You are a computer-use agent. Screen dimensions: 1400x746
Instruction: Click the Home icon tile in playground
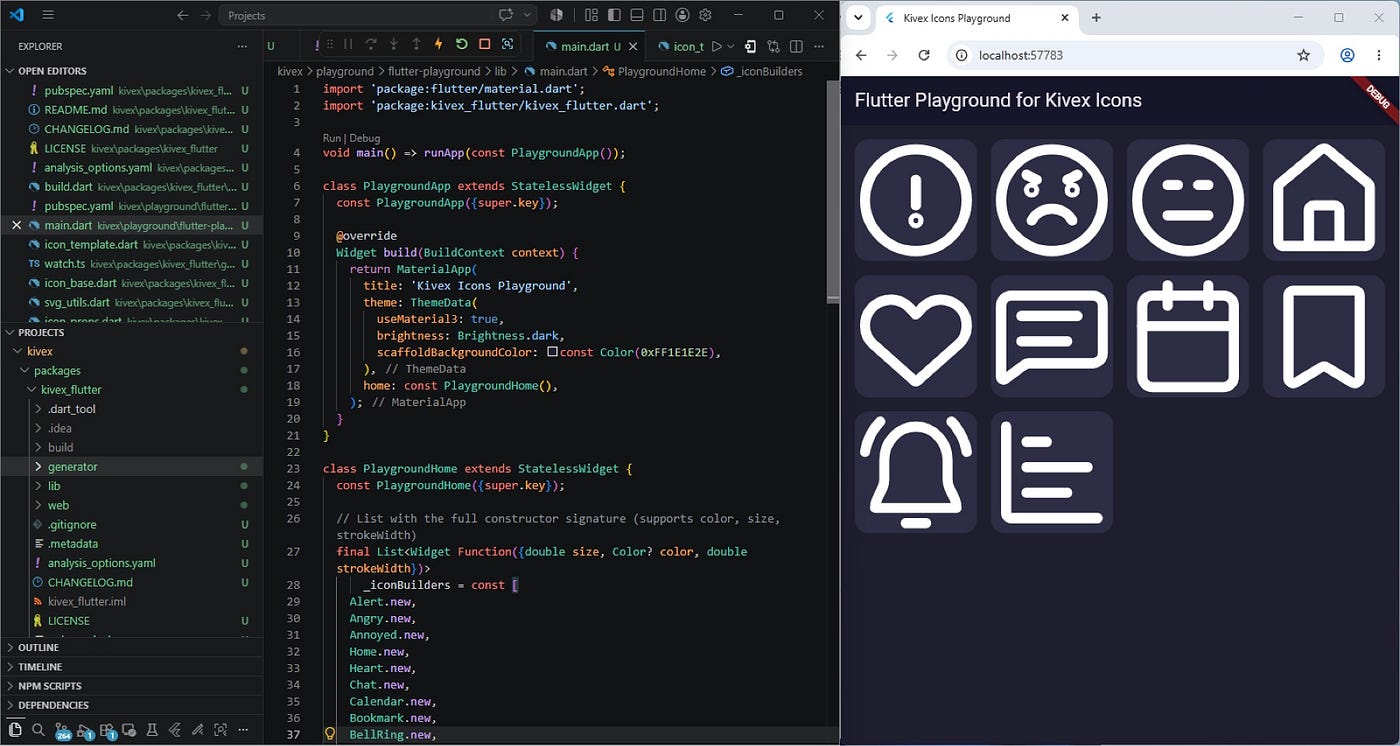pyautogui.click(x=1323, y=199)
